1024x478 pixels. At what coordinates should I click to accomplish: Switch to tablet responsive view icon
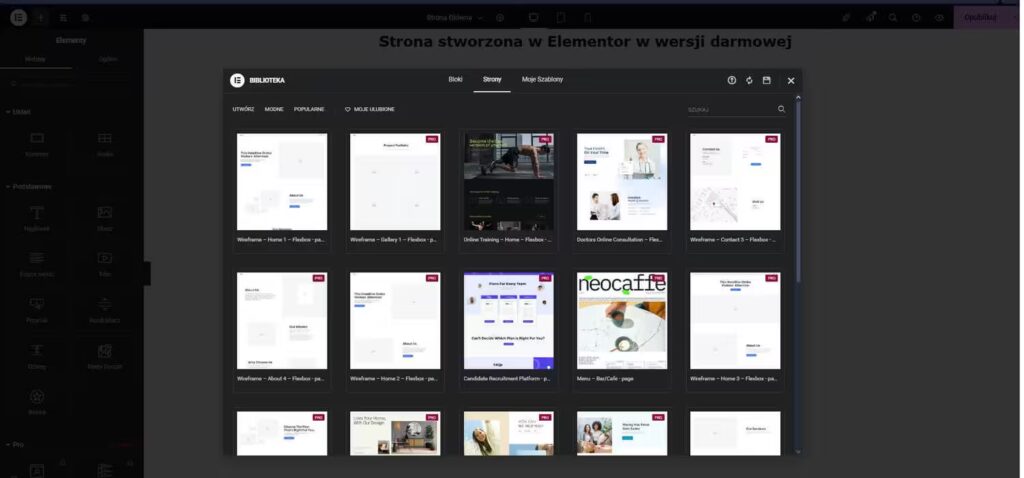click(x=561, y=18)
